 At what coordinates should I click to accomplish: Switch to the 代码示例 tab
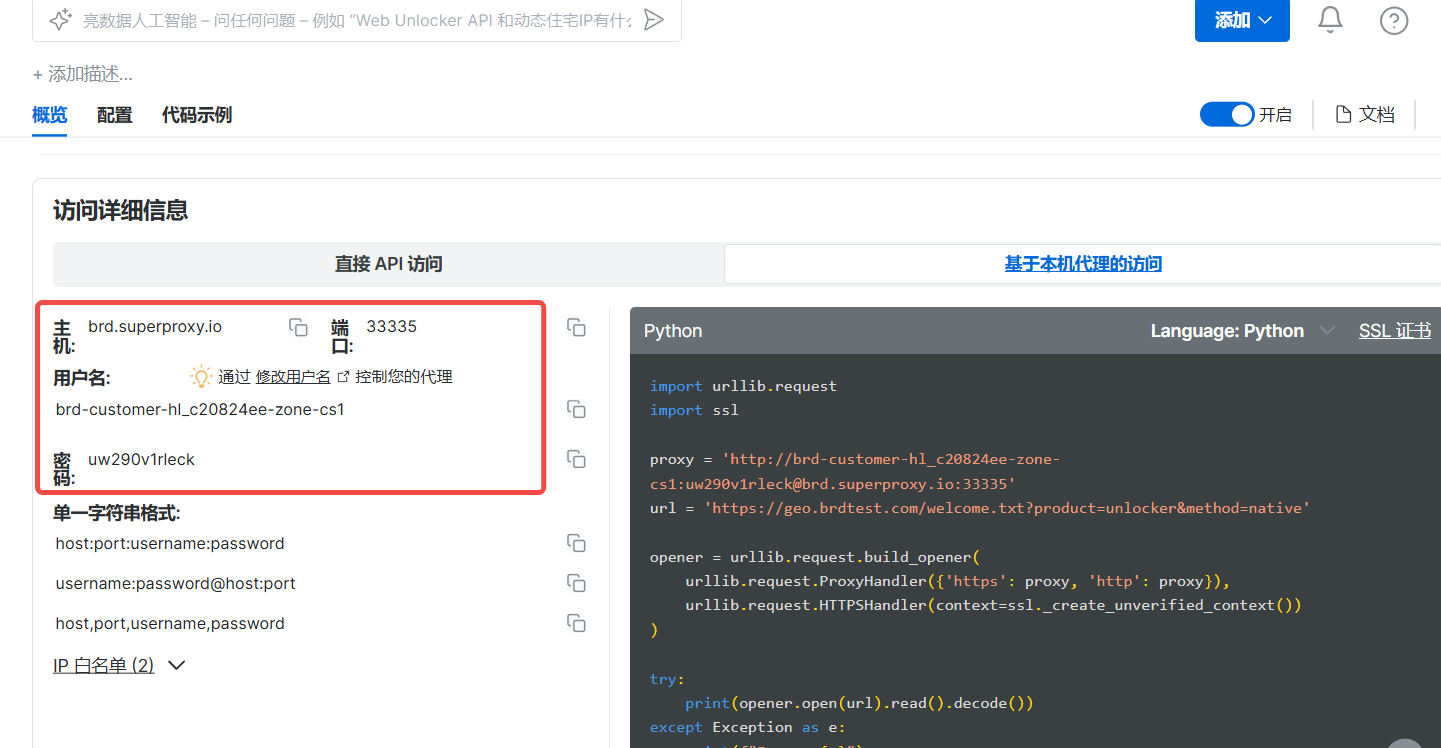pos(197,115)
